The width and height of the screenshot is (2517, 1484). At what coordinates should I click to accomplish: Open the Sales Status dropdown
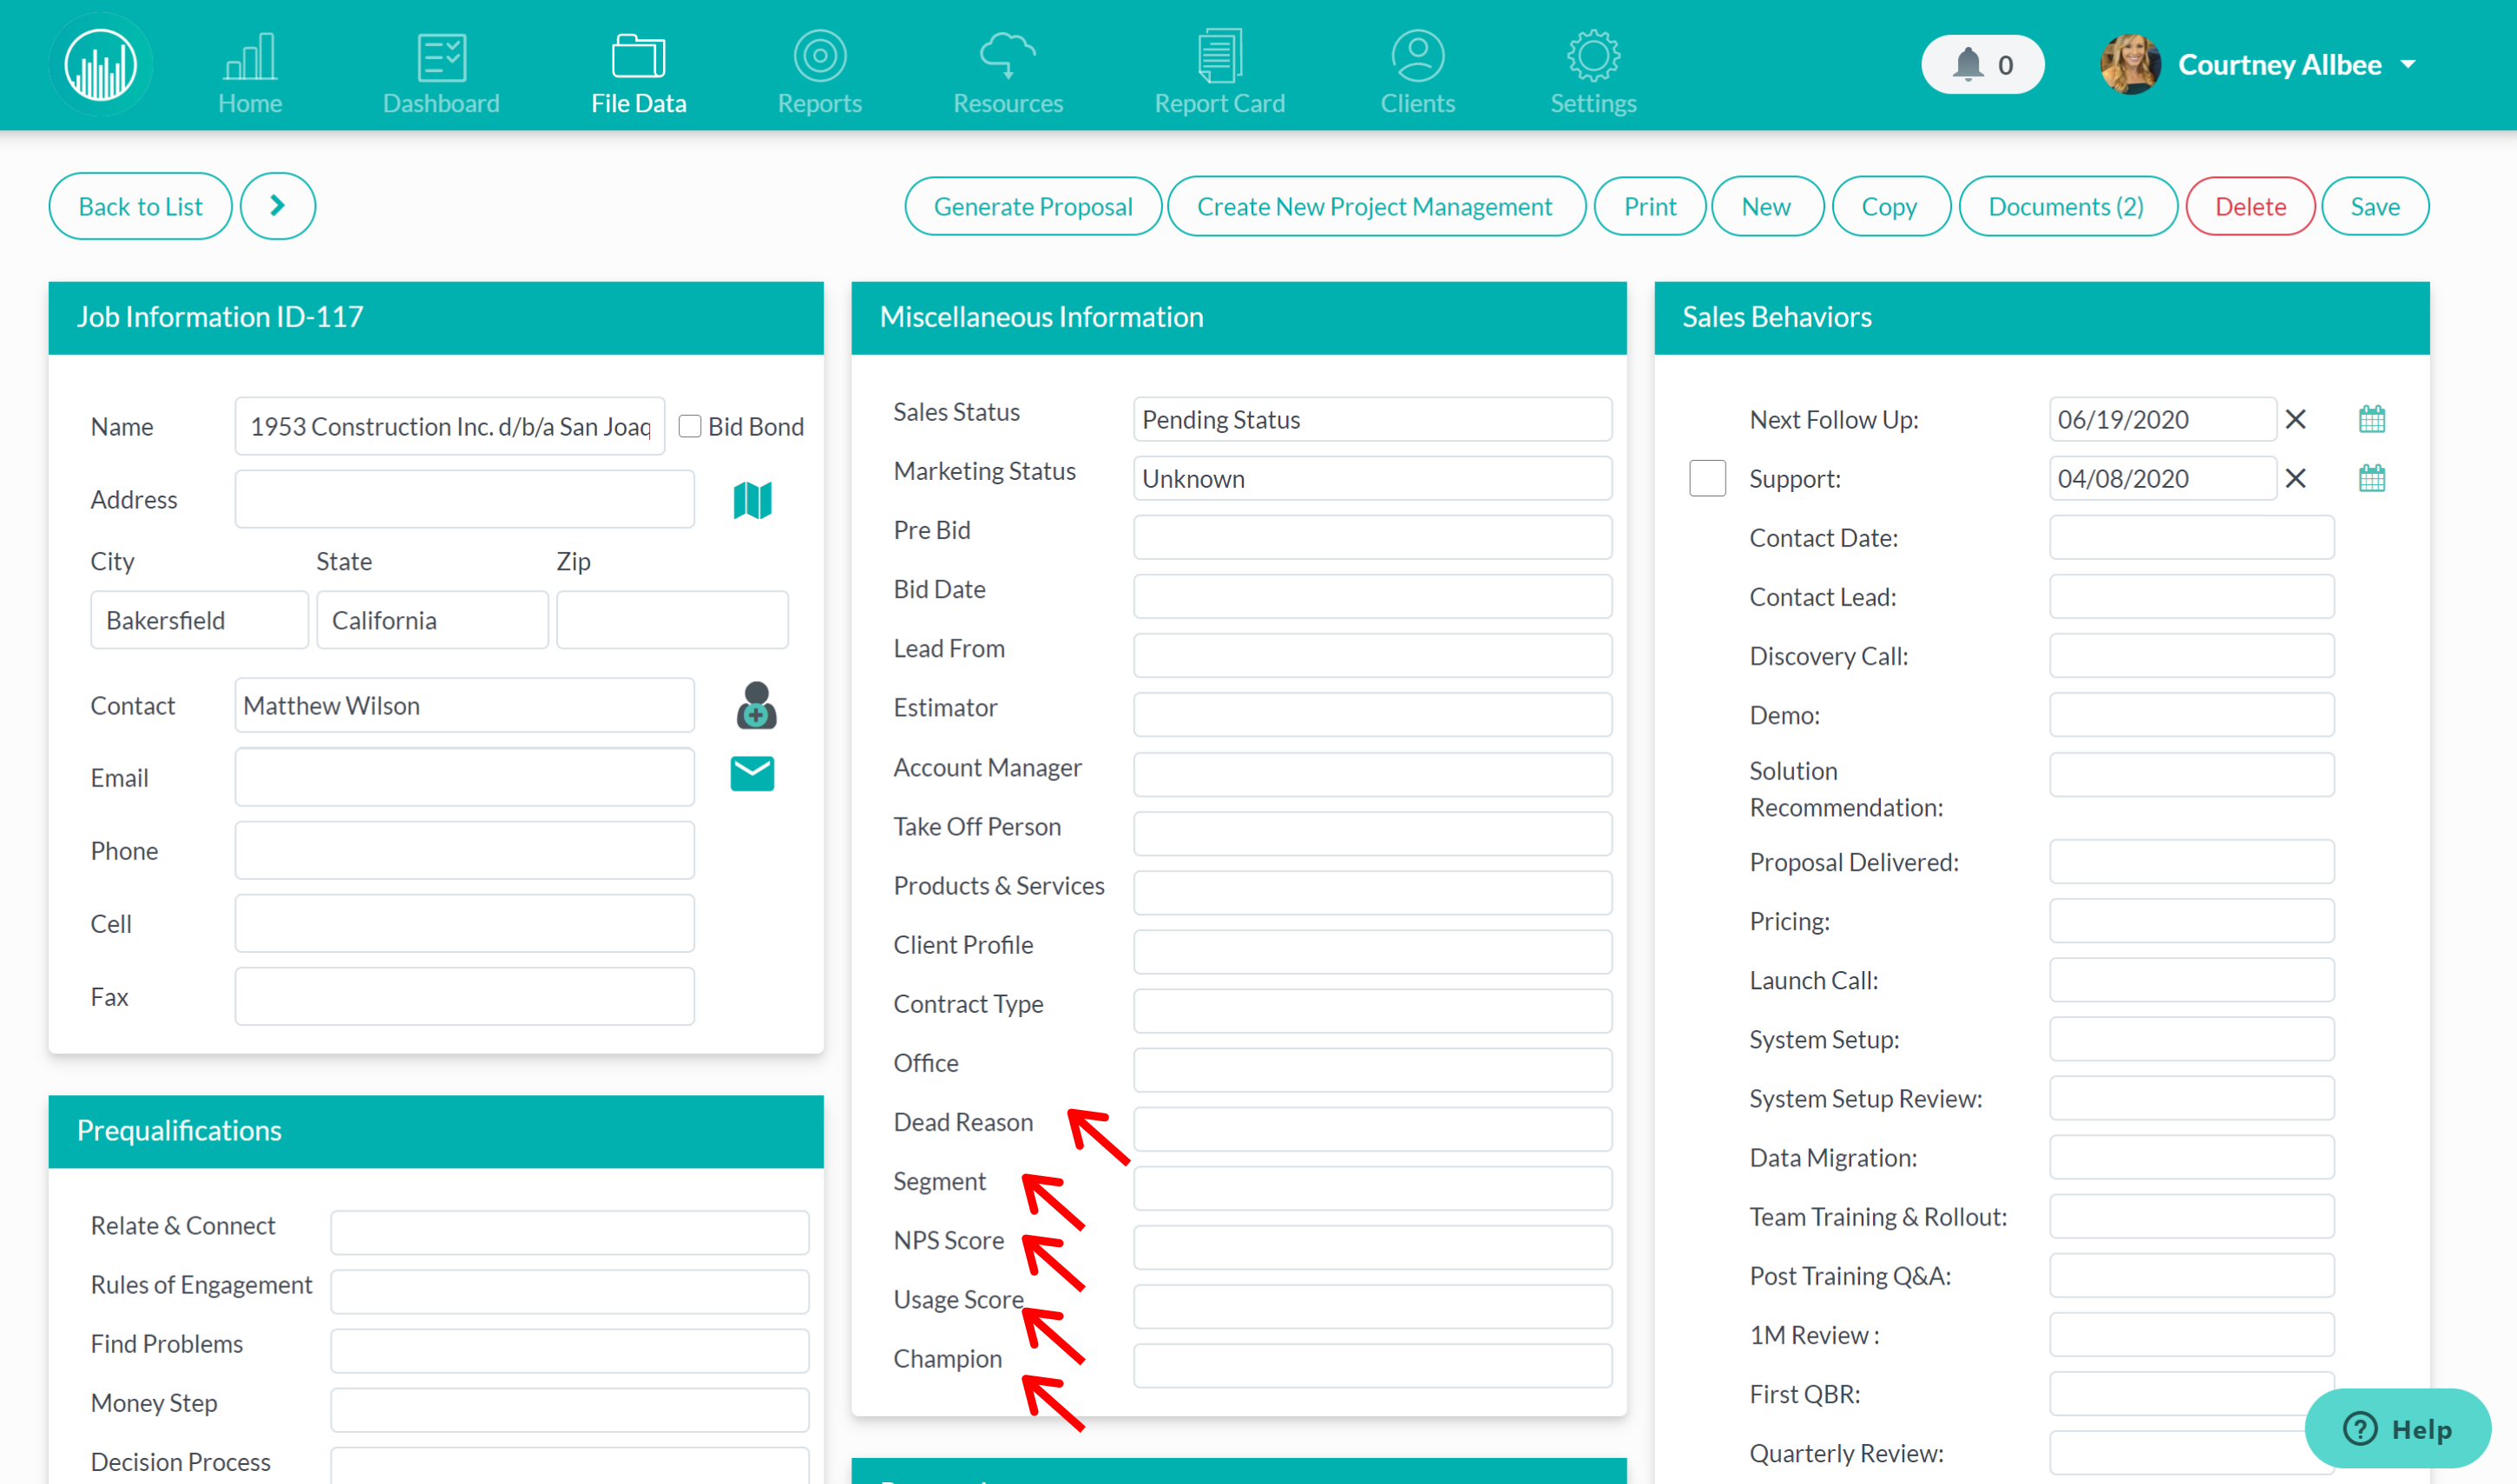(1371, 419)
